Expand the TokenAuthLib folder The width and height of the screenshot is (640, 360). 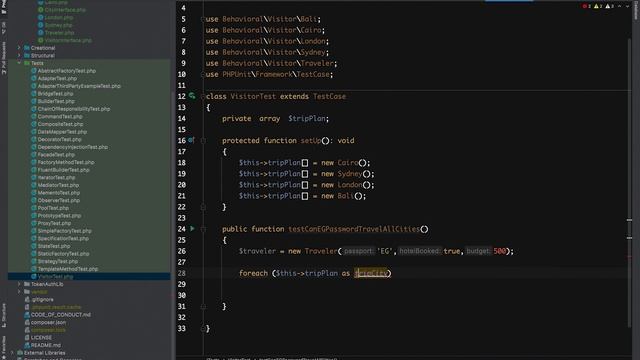[19, 284]
